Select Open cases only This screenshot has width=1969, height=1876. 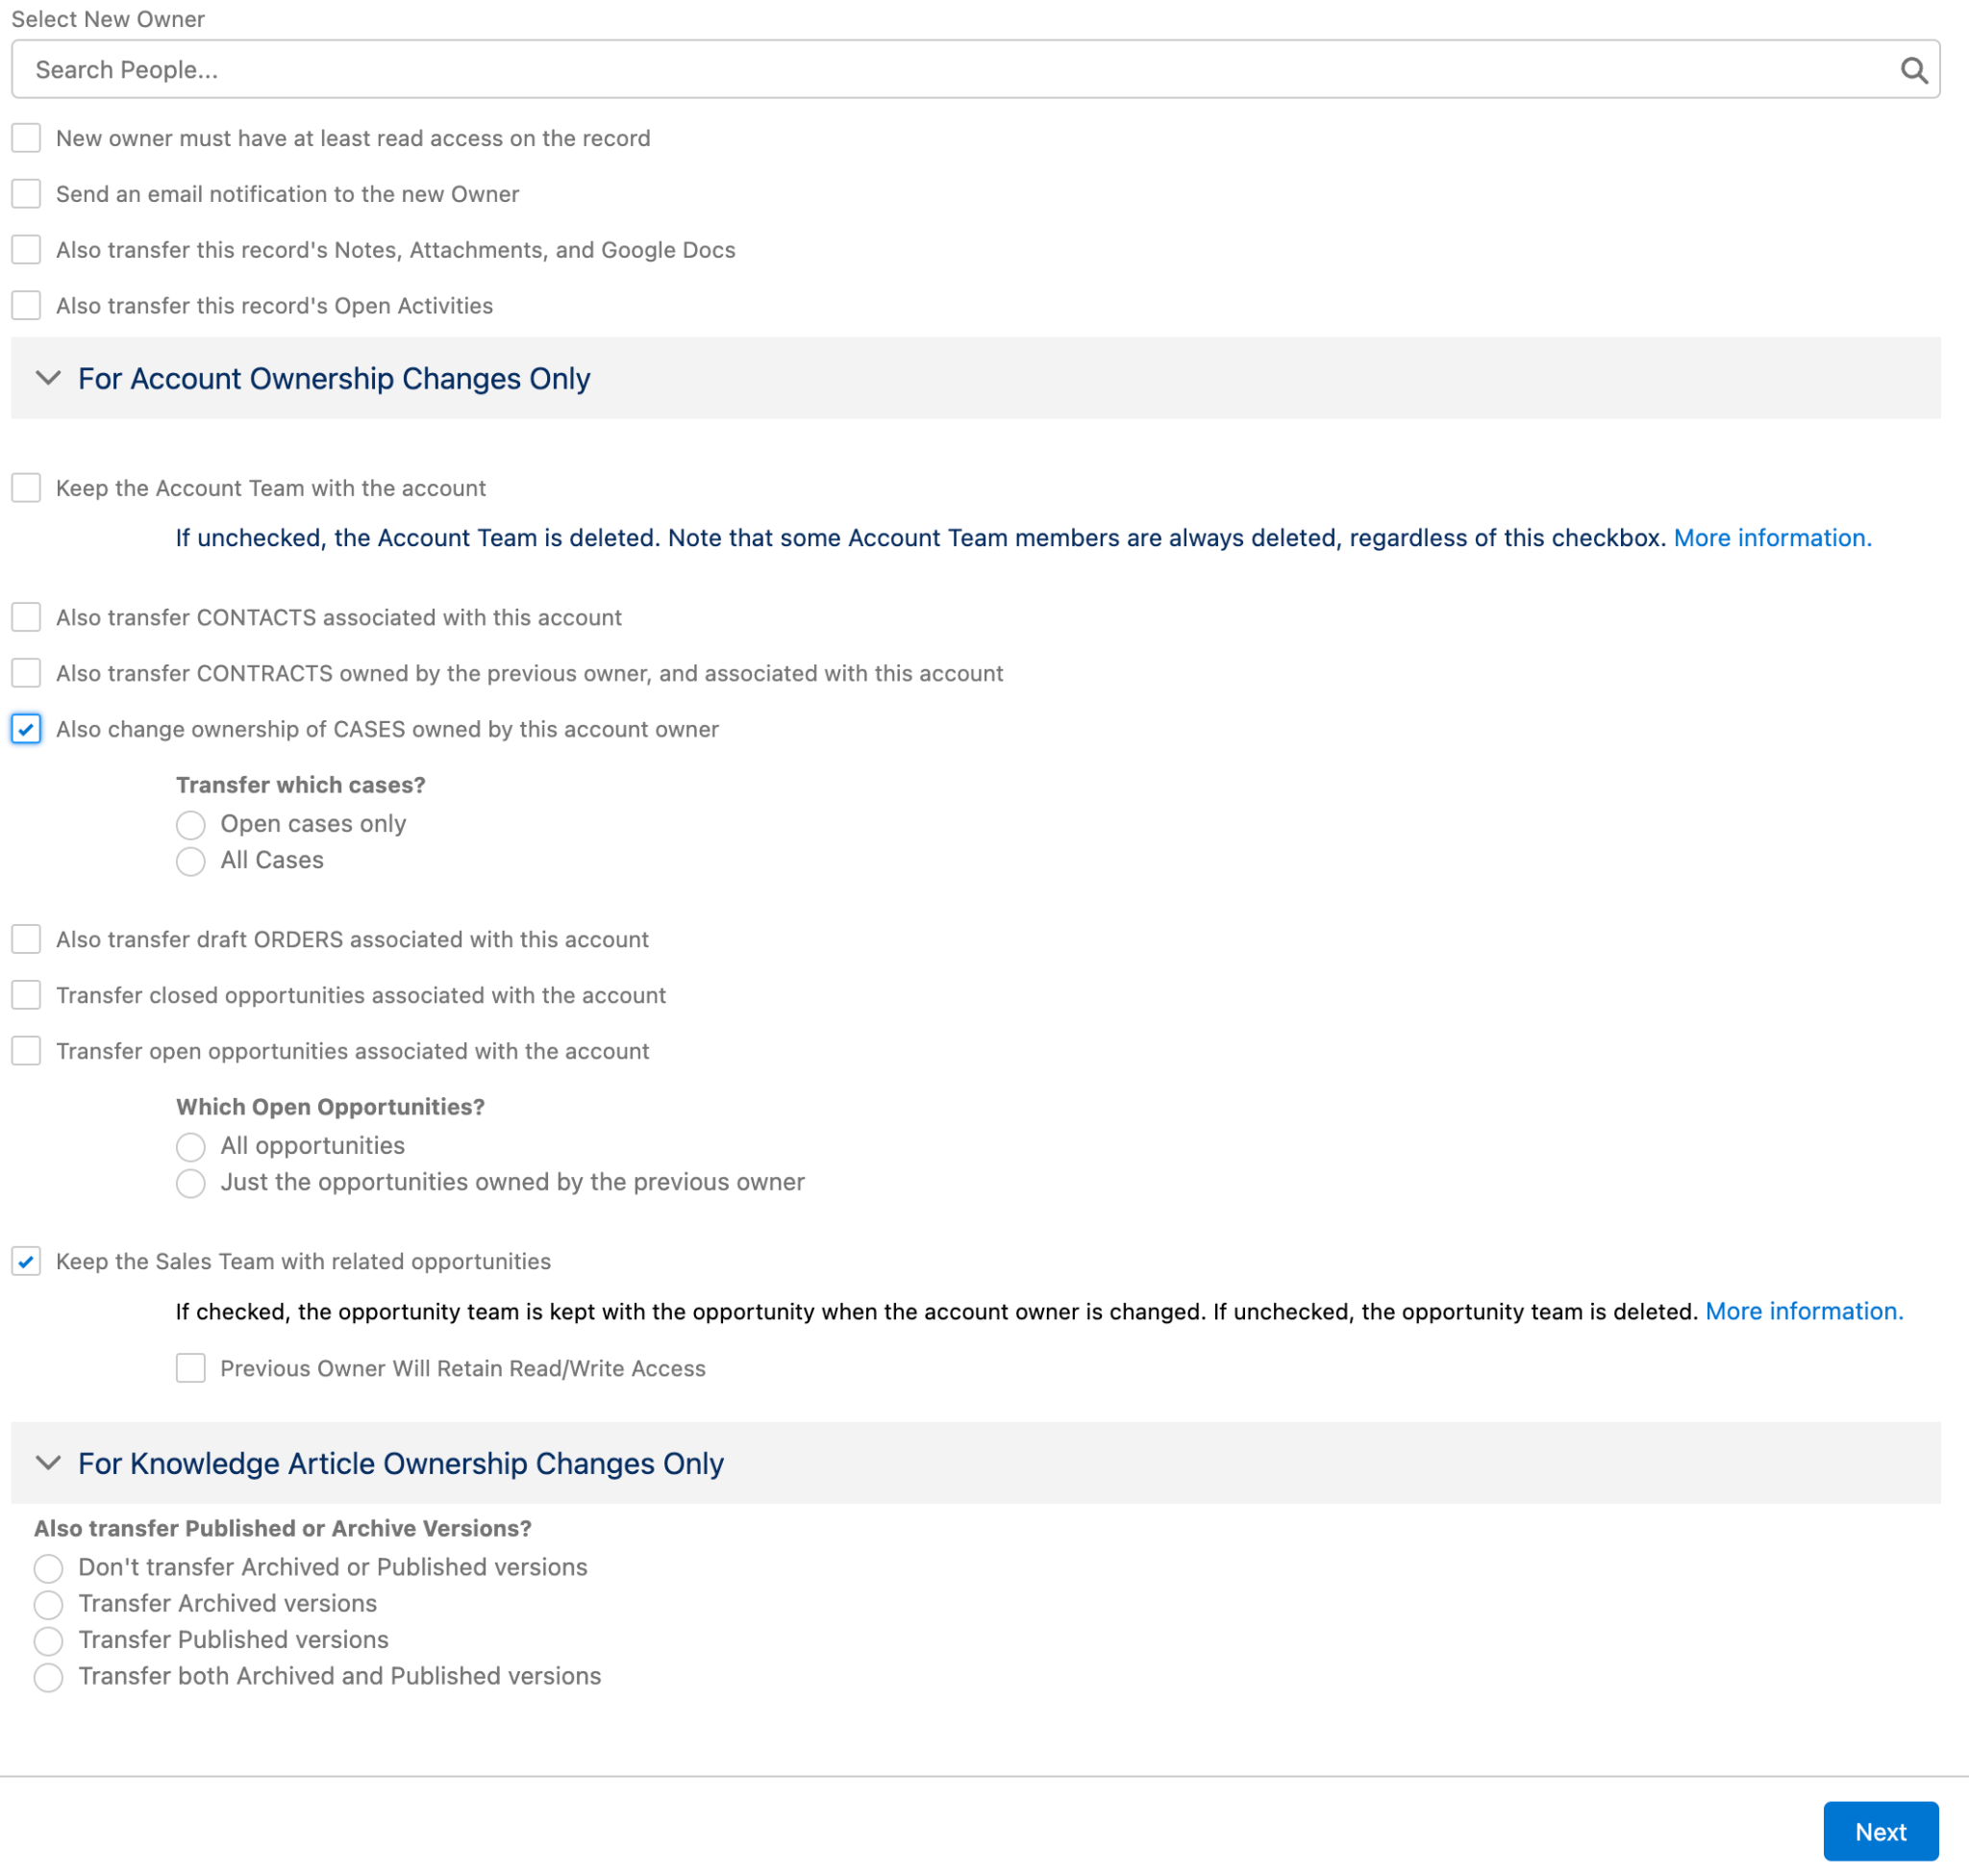(190, 825)
